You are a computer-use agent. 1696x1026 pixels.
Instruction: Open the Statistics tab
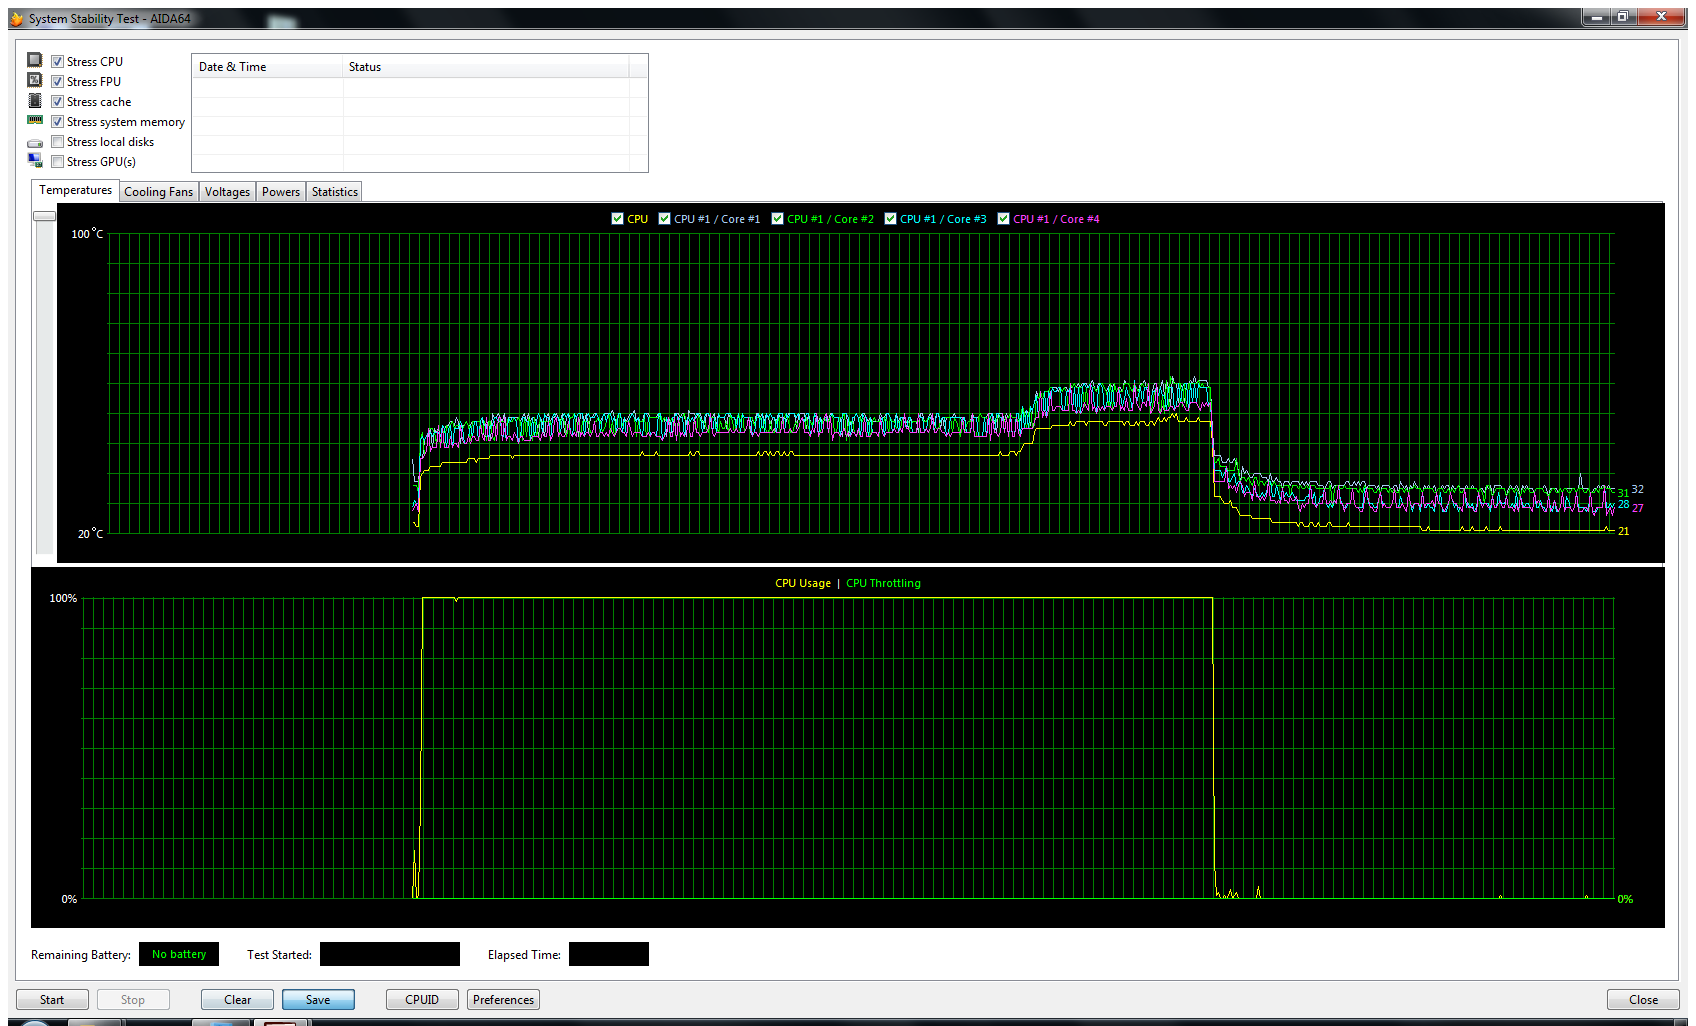coord(335,192)
